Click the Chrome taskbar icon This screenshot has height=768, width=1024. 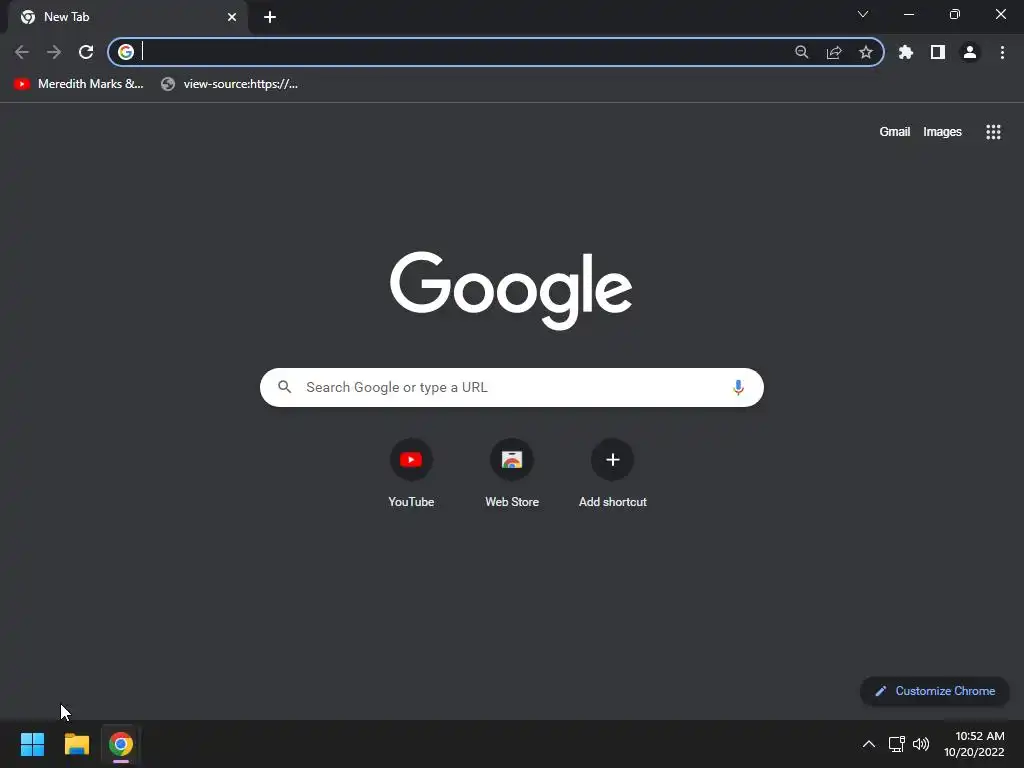point(121,744)
